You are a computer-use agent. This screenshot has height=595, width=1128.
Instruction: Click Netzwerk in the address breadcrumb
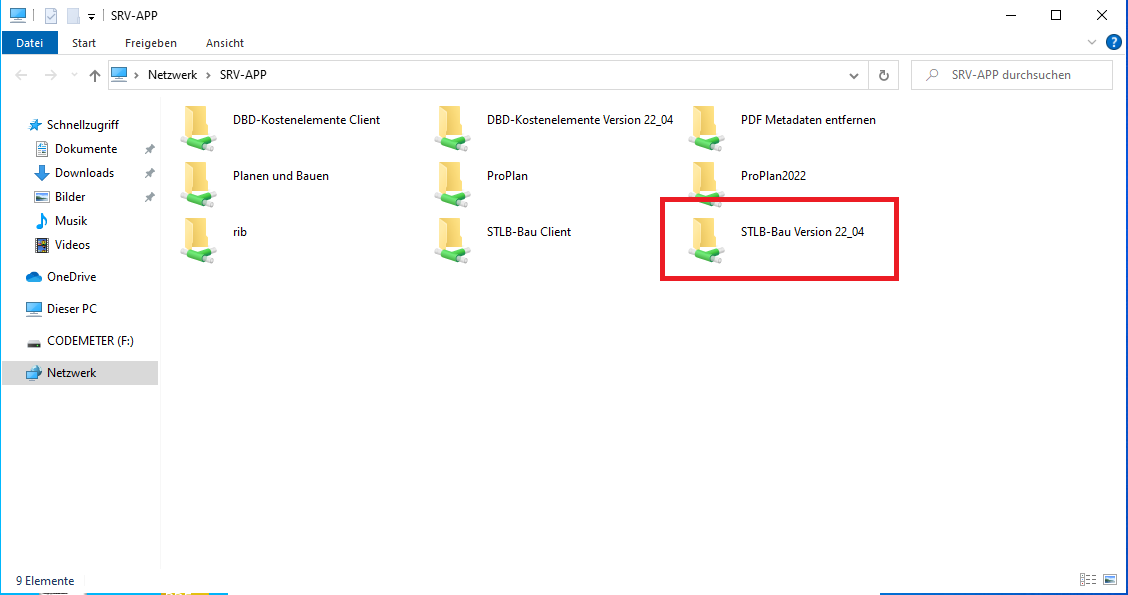(172, 75)
